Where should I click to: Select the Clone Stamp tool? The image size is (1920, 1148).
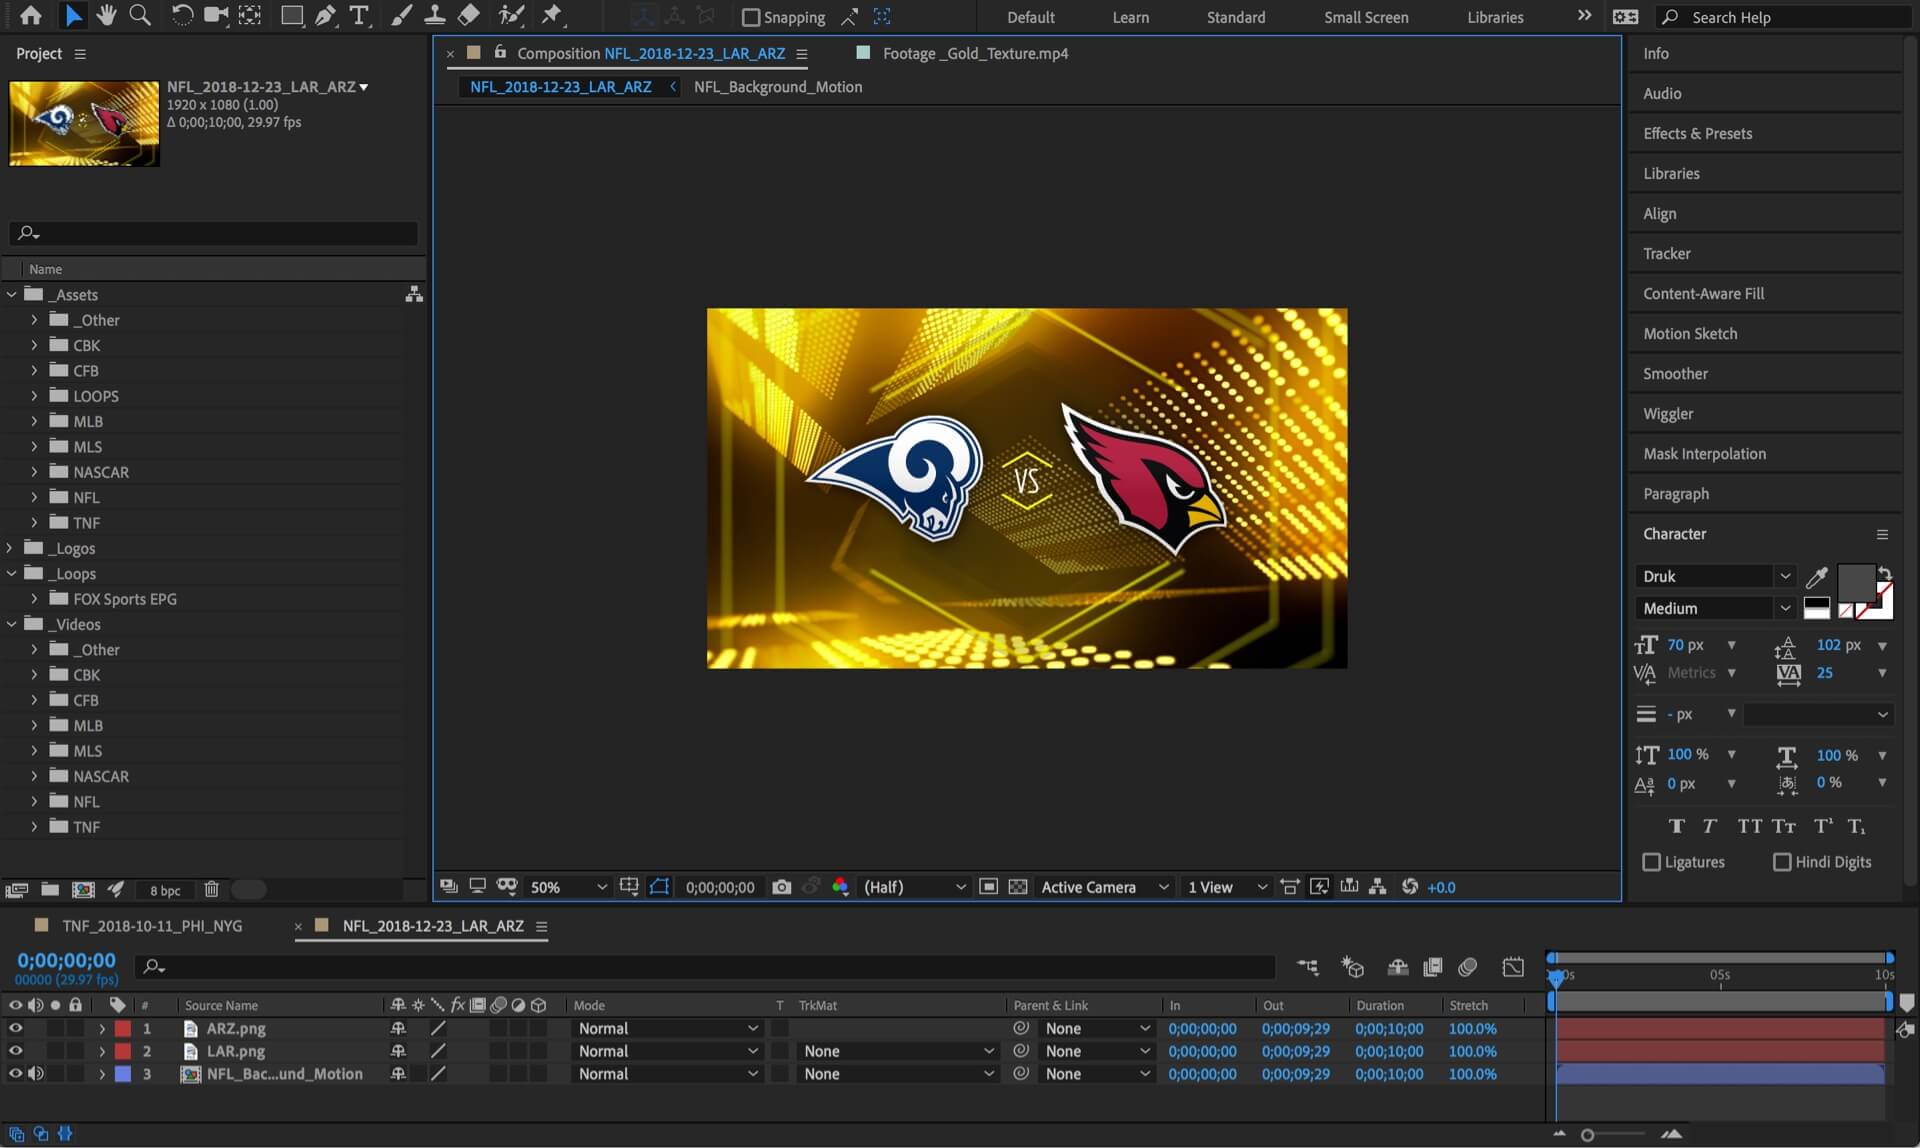[435, 15]
